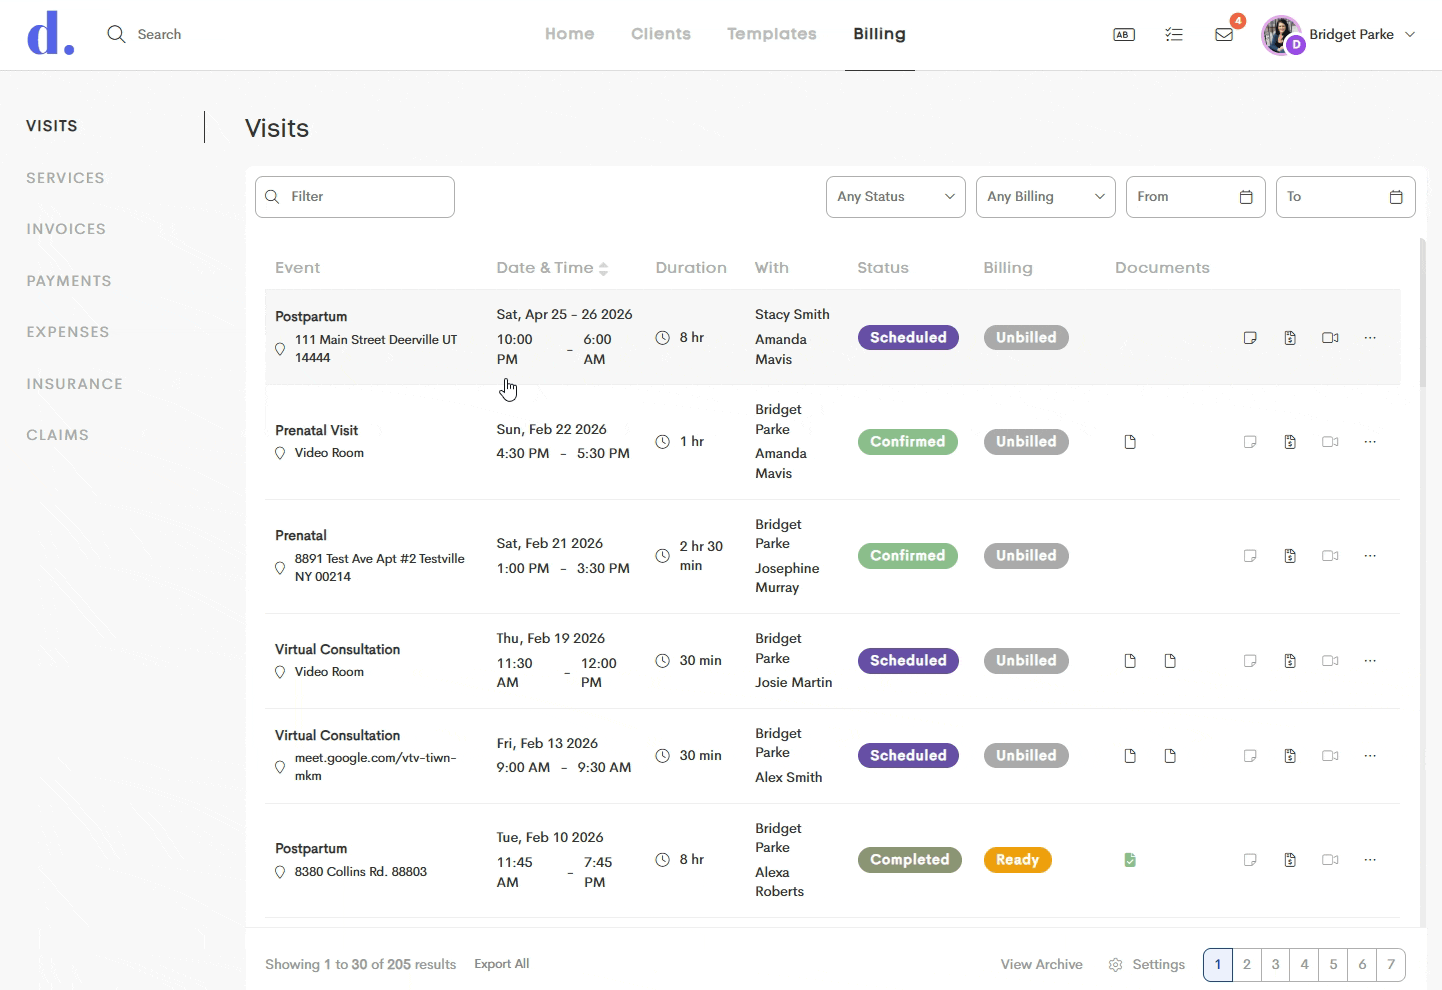Open the mail inbox icon with notification badge
The width and height of the screenshot is (1442, 990).
pos(1224,34)
